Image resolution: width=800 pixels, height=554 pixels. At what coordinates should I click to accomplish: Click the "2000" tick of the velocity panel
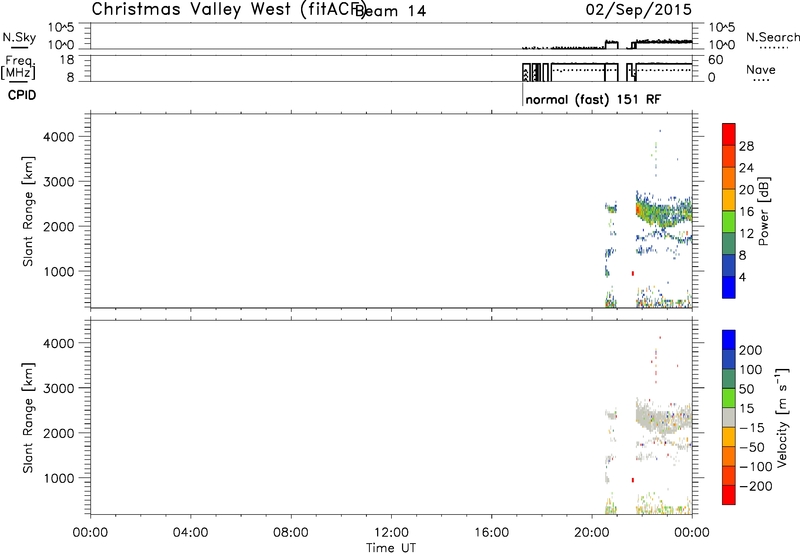pos(59,433)
